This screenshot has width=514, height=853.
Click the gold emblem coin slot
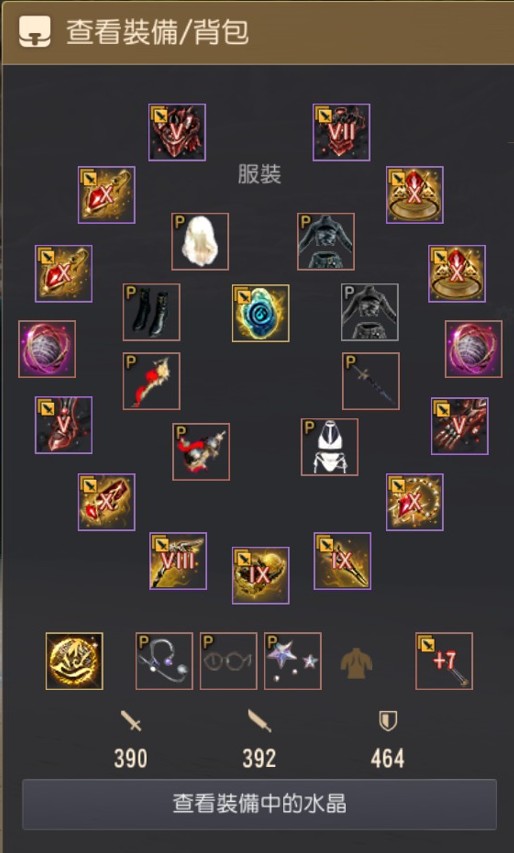(74, 661)
